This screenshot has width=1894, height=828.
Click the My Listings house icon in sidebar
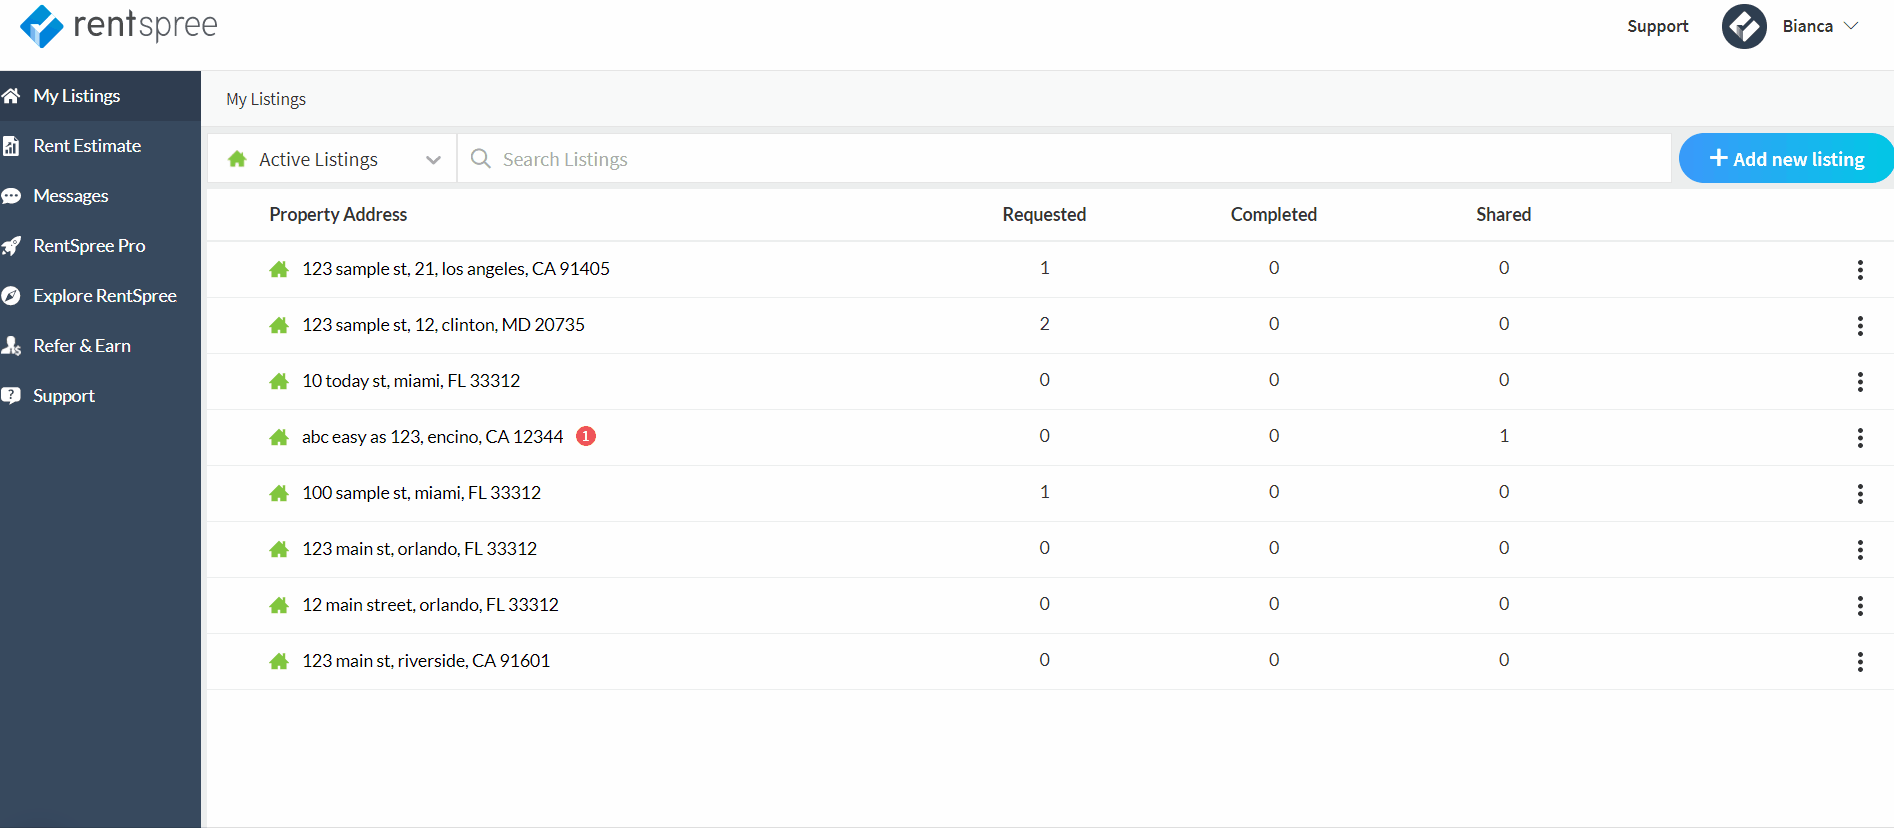click(11, 96)
